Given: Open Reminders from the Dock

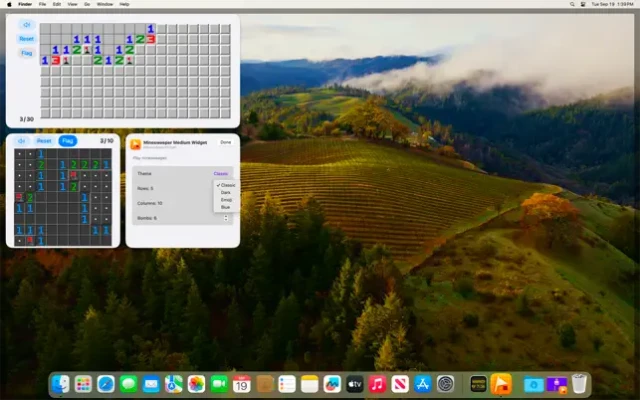Looking at the screenshot, I should (287, 384).
